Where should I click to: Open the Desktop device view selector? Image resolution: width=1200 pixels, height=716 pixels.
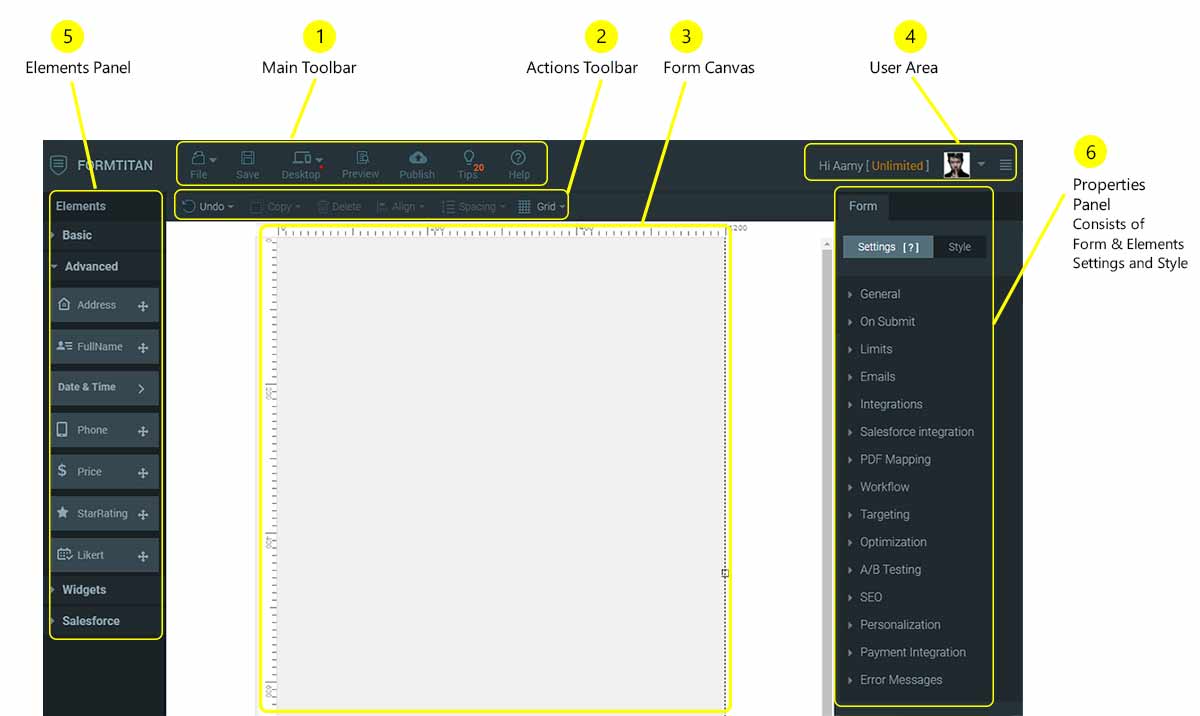pos(307,158)
